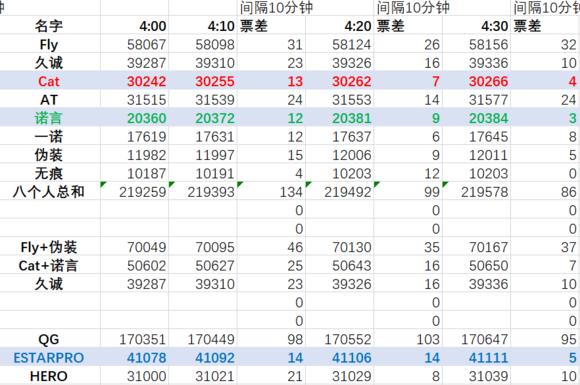Select the QG name cell
The height and width of the screenshot is (385, 580).
point(49,339)
